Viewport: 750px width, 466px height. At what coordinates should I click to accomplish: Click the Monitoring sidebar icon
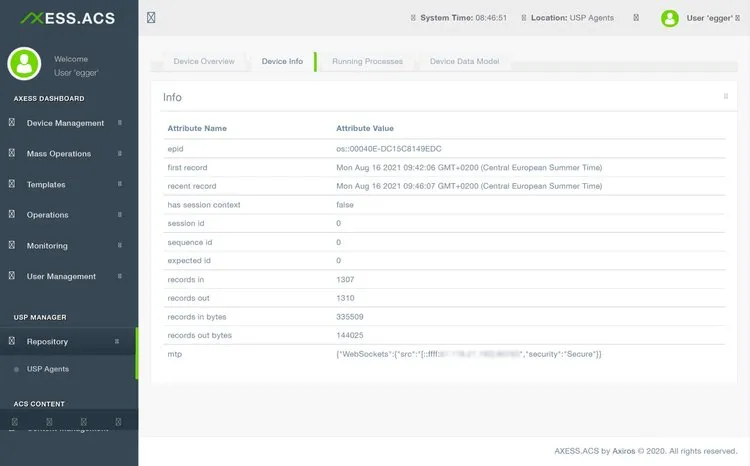coord(12,246)
